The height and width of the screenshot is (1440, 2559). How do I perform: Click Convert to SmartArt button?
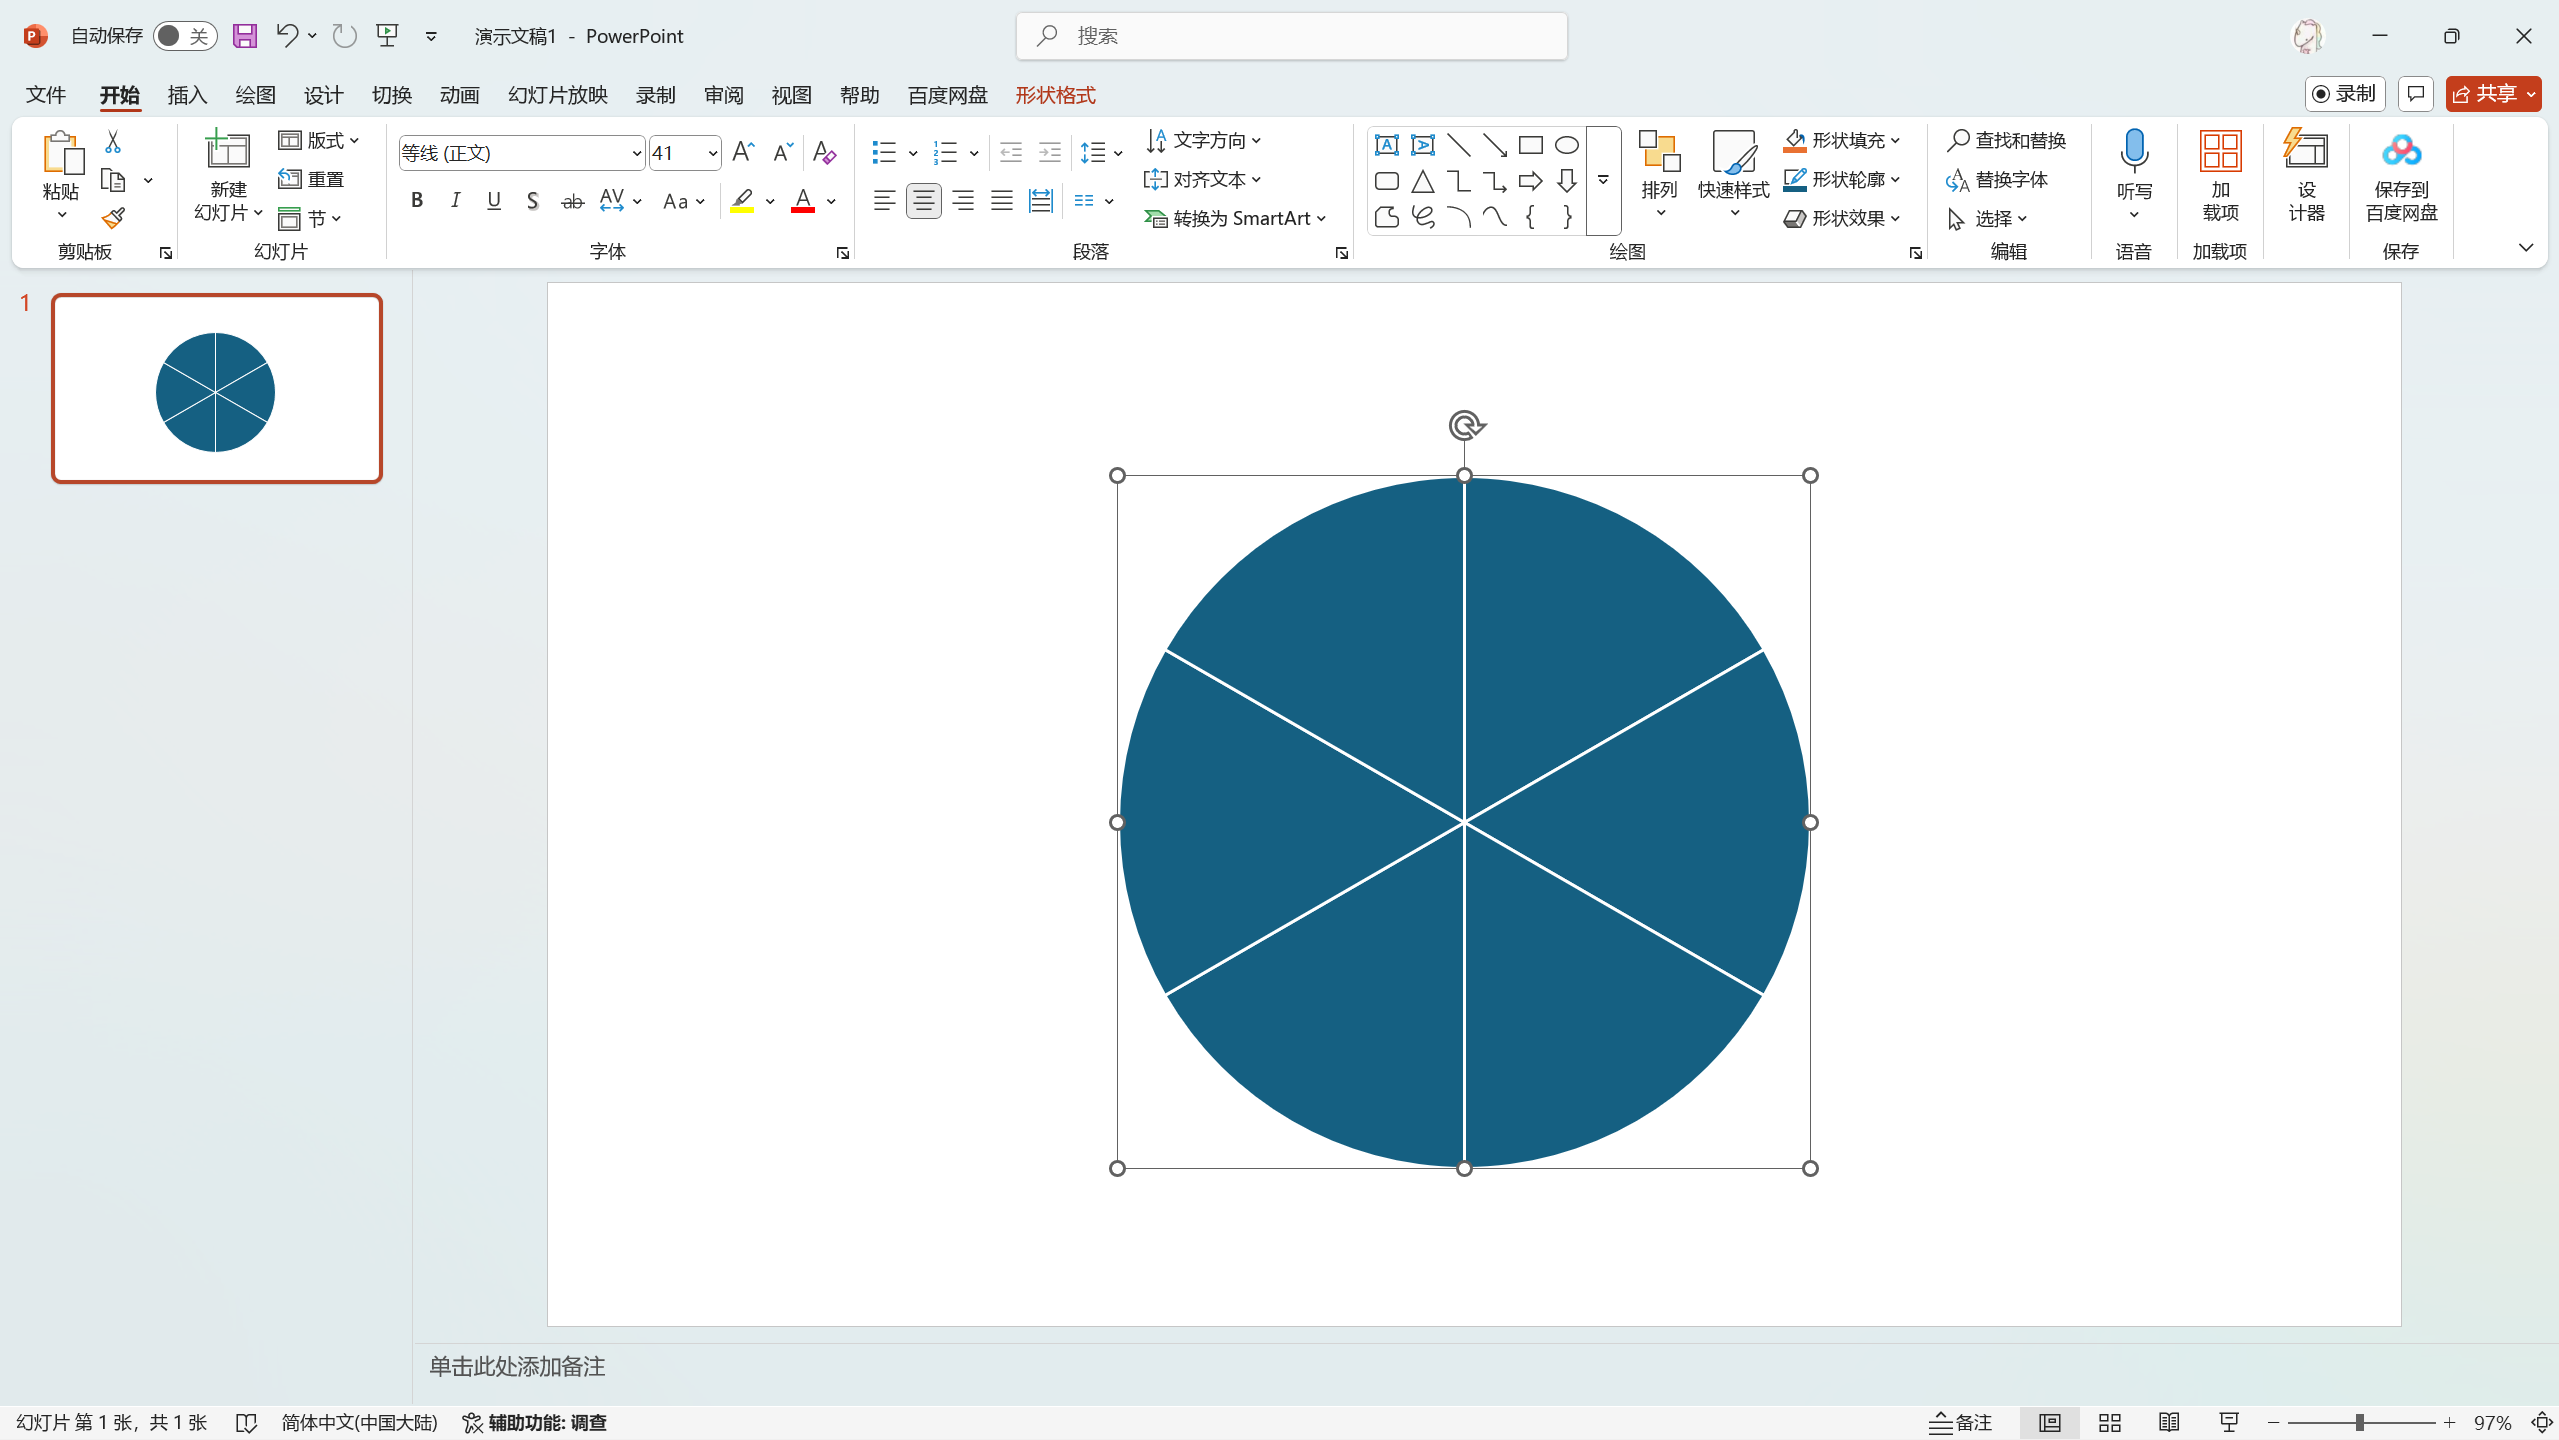(1236, 219)
